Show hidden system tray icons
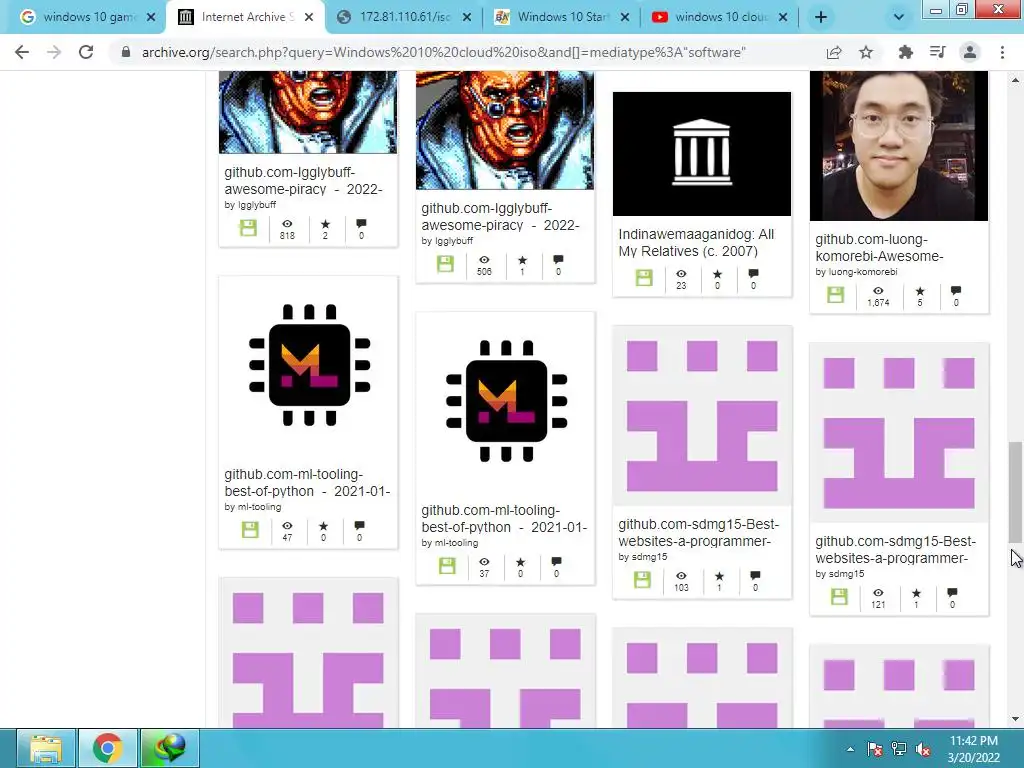The height and width of the screenshot is (768, 1024). click(x=850, y=749)
